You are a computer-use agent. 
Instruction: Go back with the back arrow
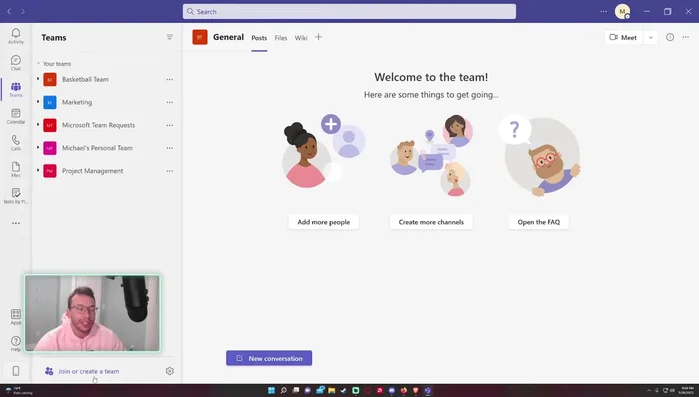pos(9,12)
